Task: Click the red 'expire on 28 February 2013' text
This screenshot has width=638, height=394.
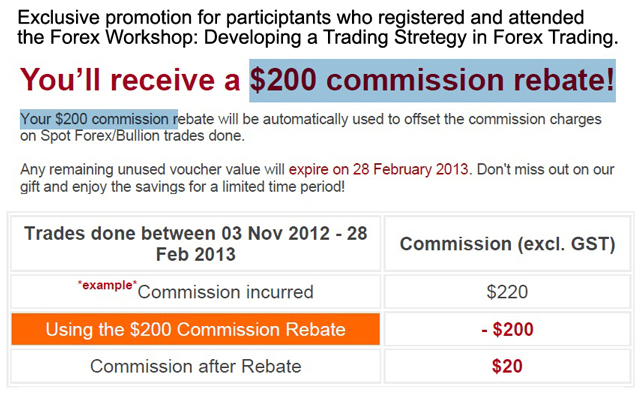Action: click(x=378, y=169)
